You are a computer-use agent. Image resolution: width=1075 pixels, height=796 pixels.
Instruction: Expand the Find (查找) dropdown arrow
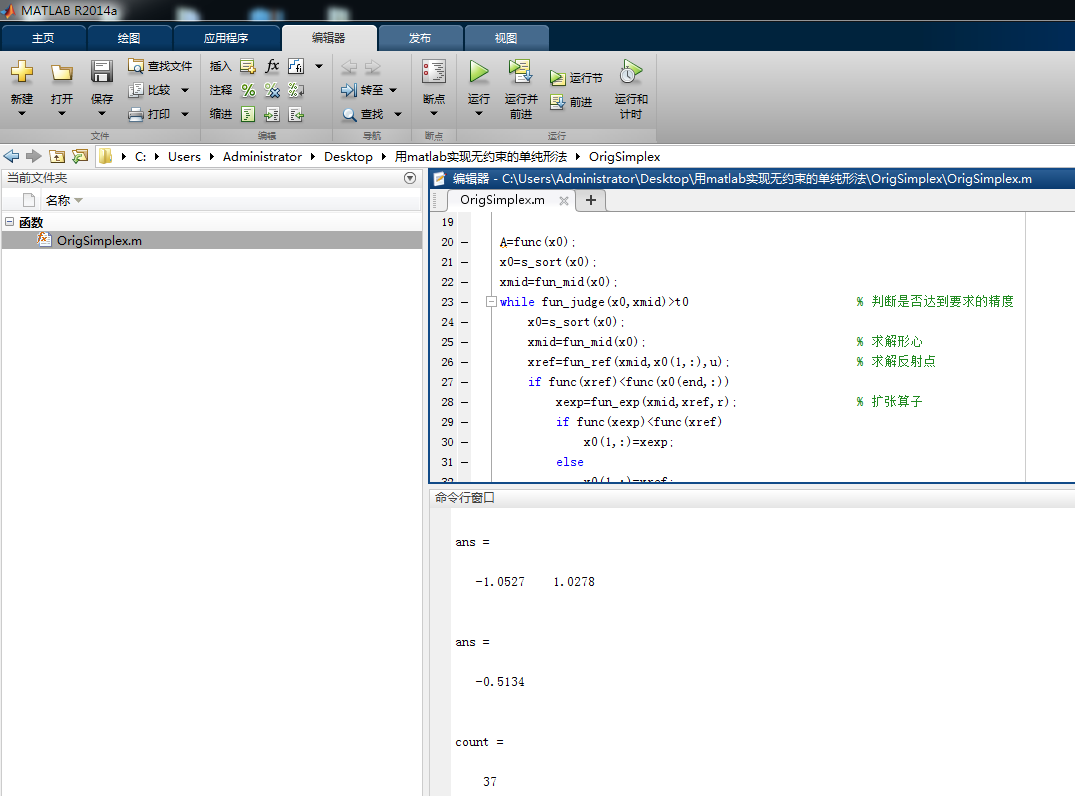398,114
